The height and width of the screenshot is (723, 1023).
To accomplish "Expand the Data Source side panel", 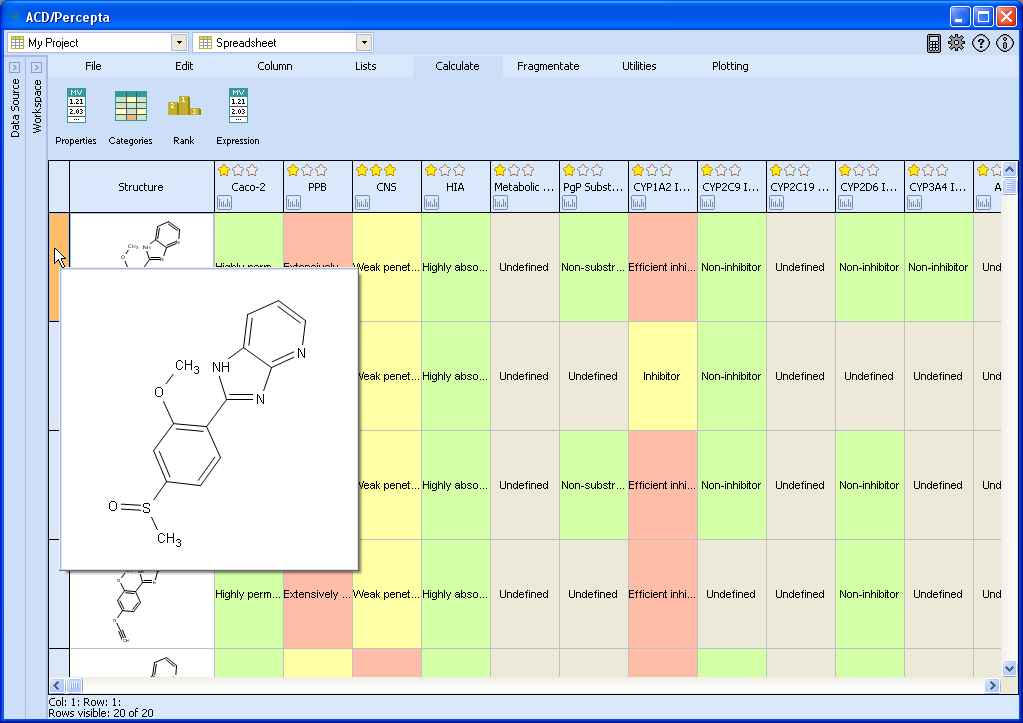I will click(15, 67).
